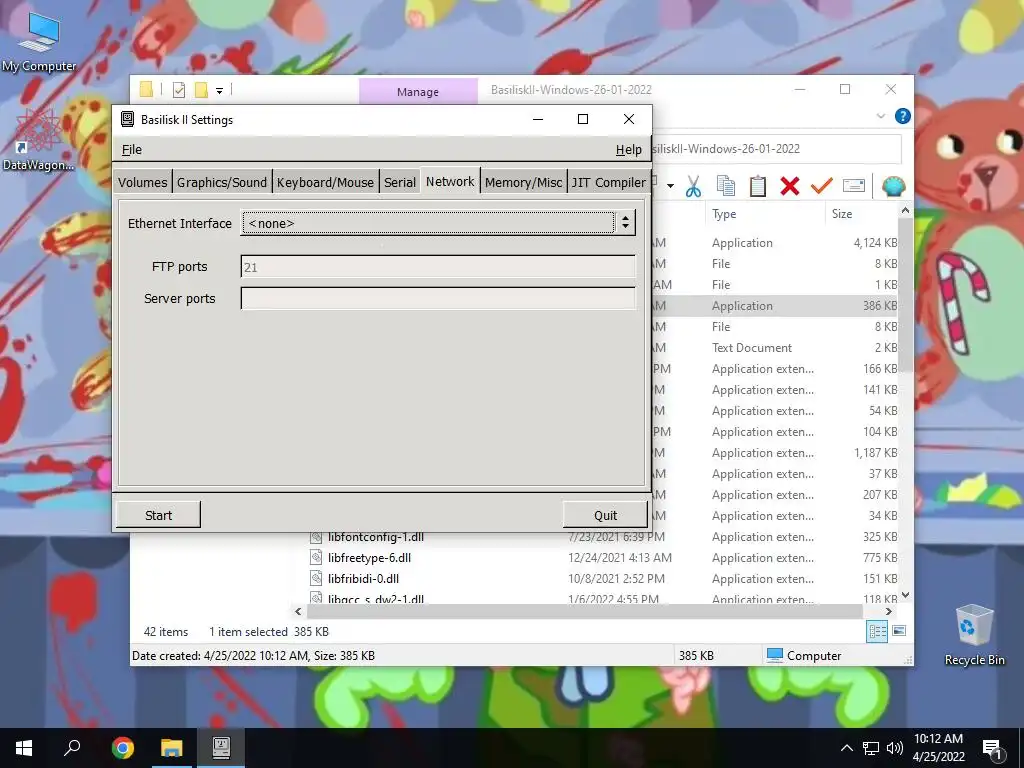This screenshot has height=768, width=1024.
Task: Click the Start button
Action: tap(158, 515)
